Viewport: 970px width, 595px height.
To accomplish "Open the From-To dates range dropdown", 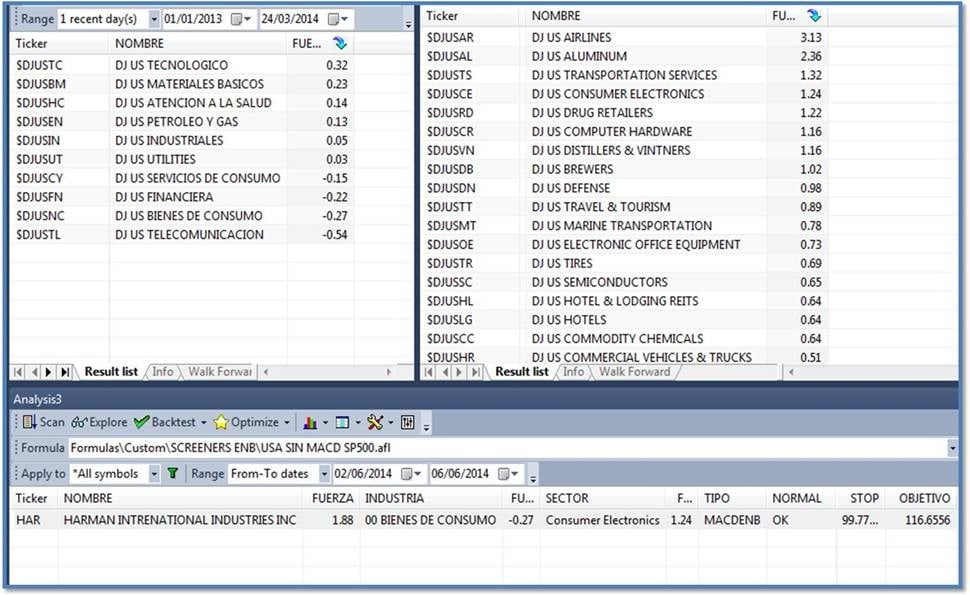I will coord(324,474).
